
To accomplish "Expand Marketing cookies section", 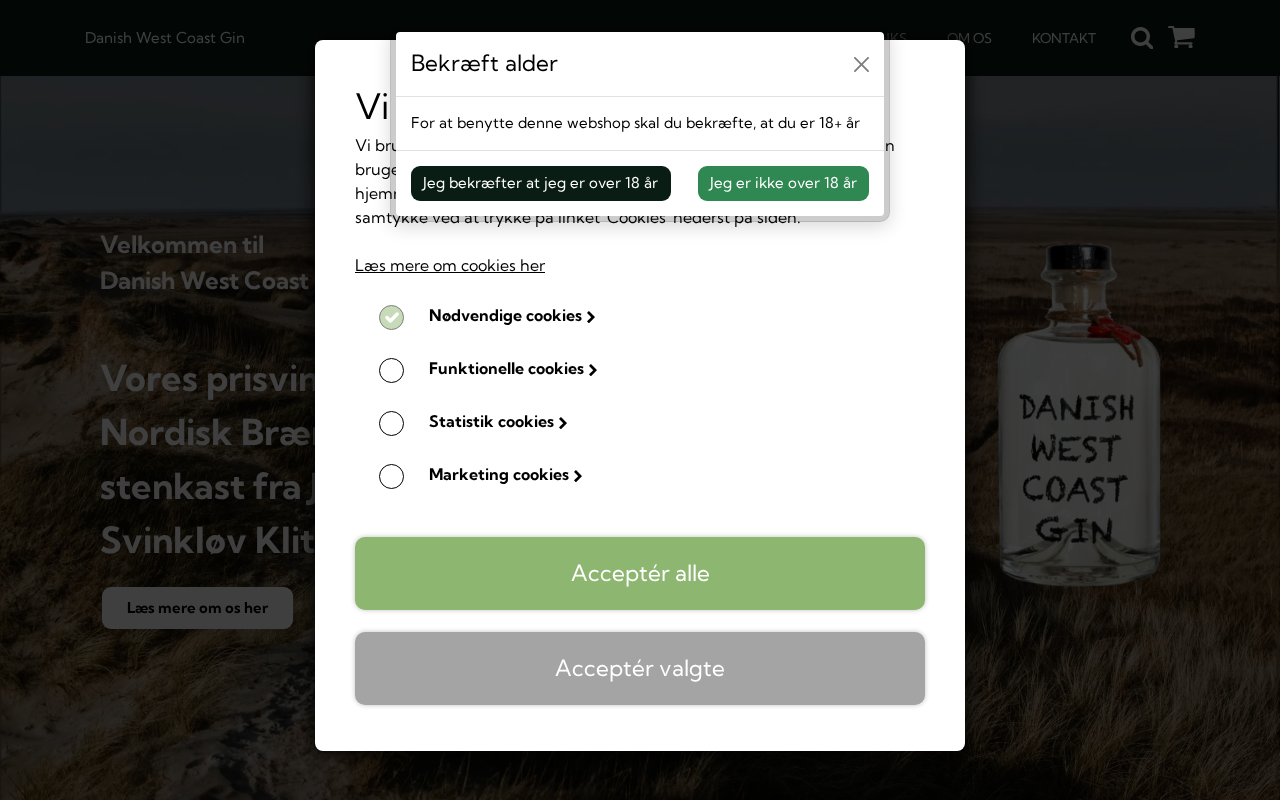I will pos(505,475).
